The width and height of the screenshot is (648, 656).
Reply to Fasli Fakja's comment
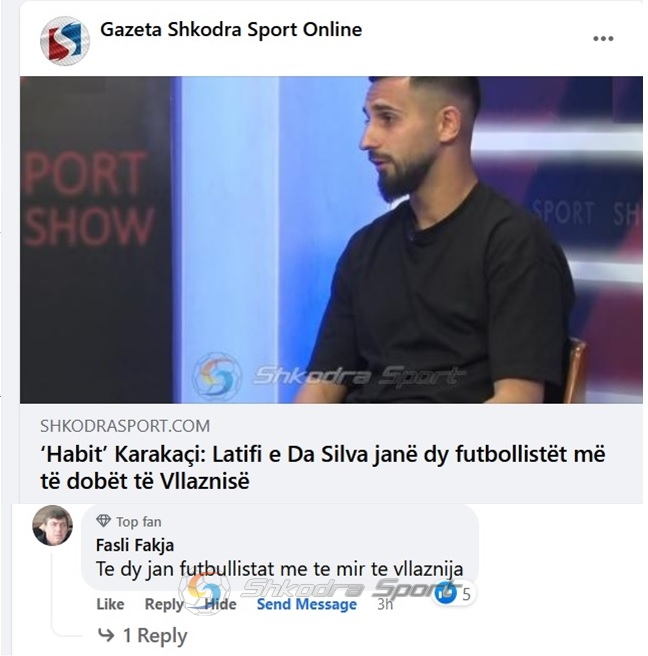click(164, 604)
